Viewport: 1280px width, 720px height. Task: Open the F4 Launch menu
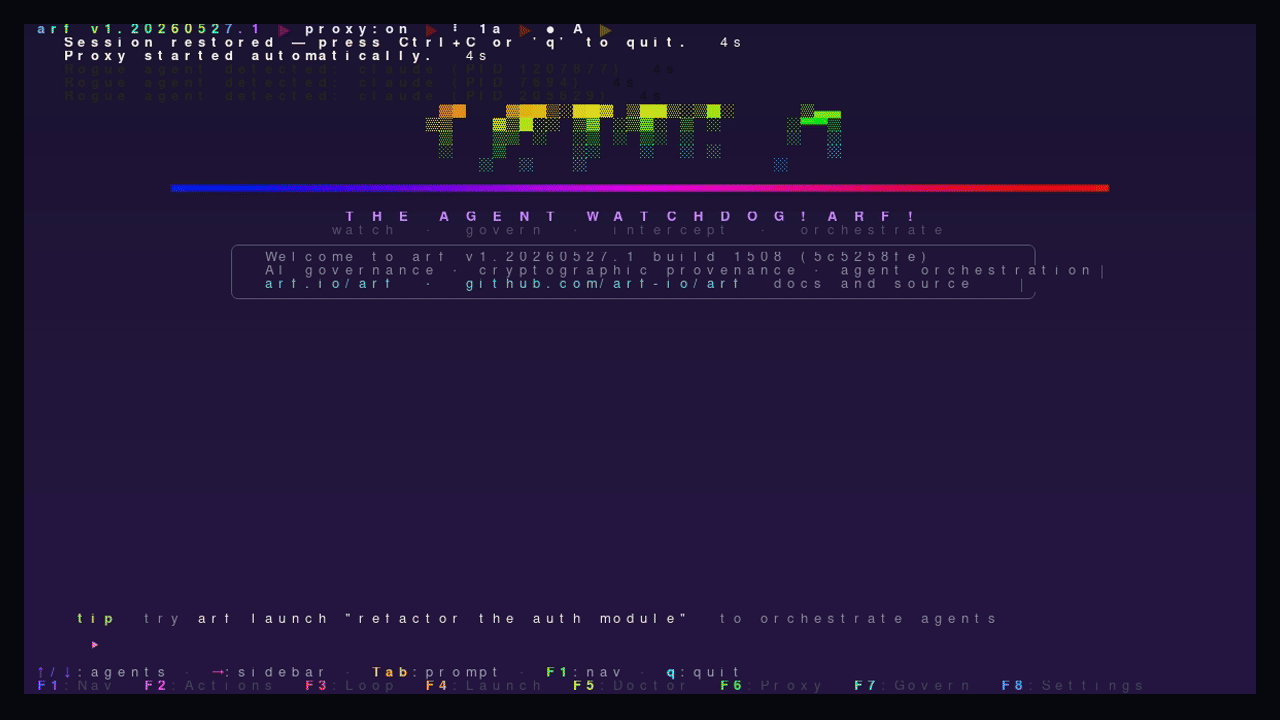(x=484, y=686)
